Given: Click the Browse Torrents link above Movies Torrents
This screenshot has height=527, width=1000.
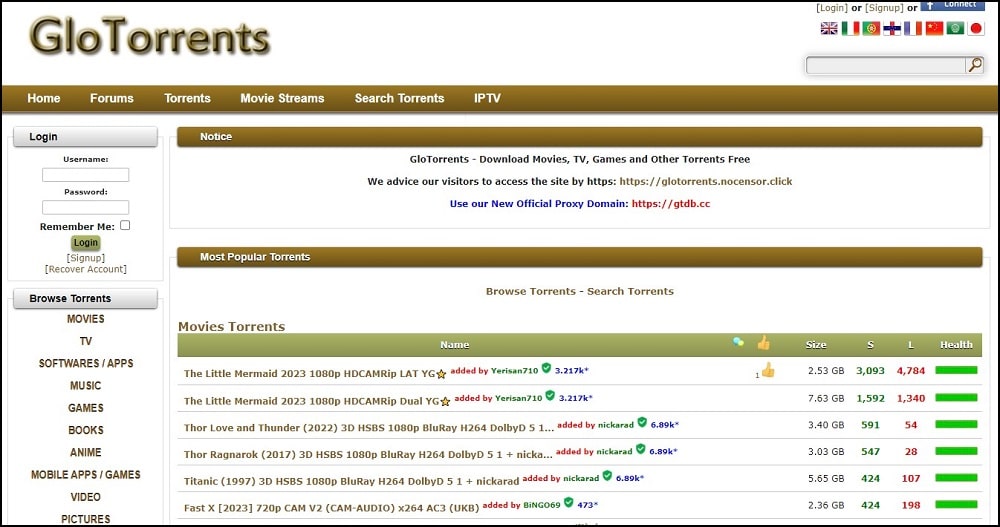Looking at the screenshot, I should click(x=531, y=291).
